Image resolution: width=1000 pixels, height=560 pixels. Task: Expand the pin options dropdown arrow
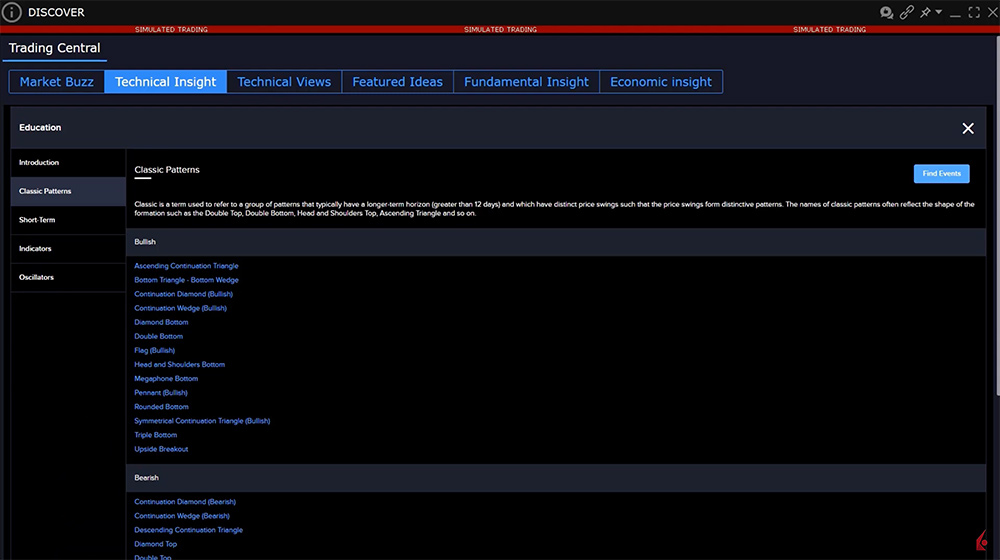939,11
